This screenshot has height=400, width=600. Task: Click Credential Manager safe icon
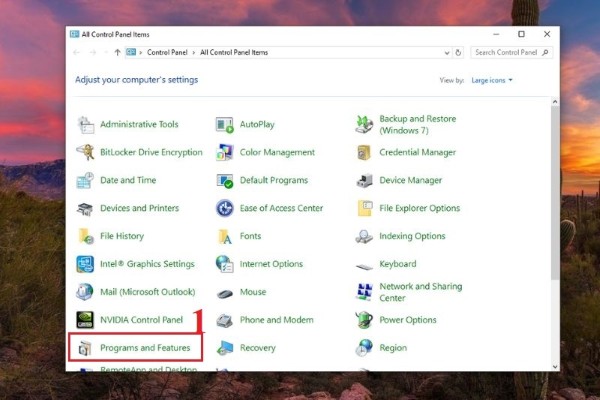(x=364, y=152)
